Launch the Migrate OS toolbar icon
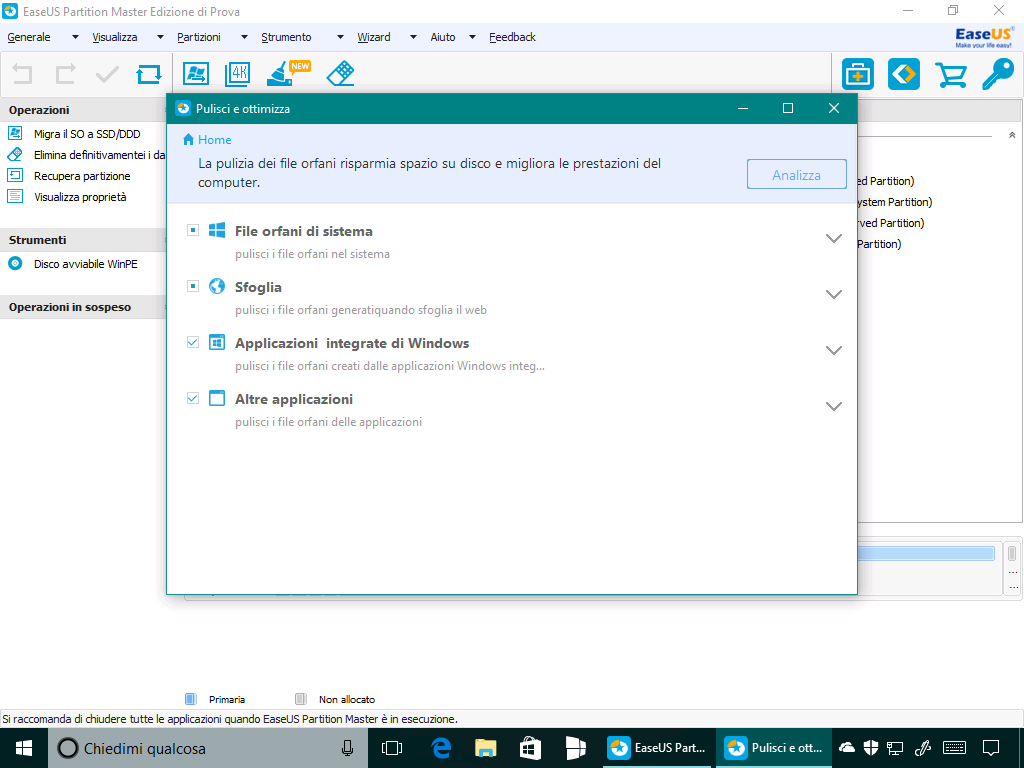Image resolution: width=1024 pixels, height=768 pixels. (196, 74)
